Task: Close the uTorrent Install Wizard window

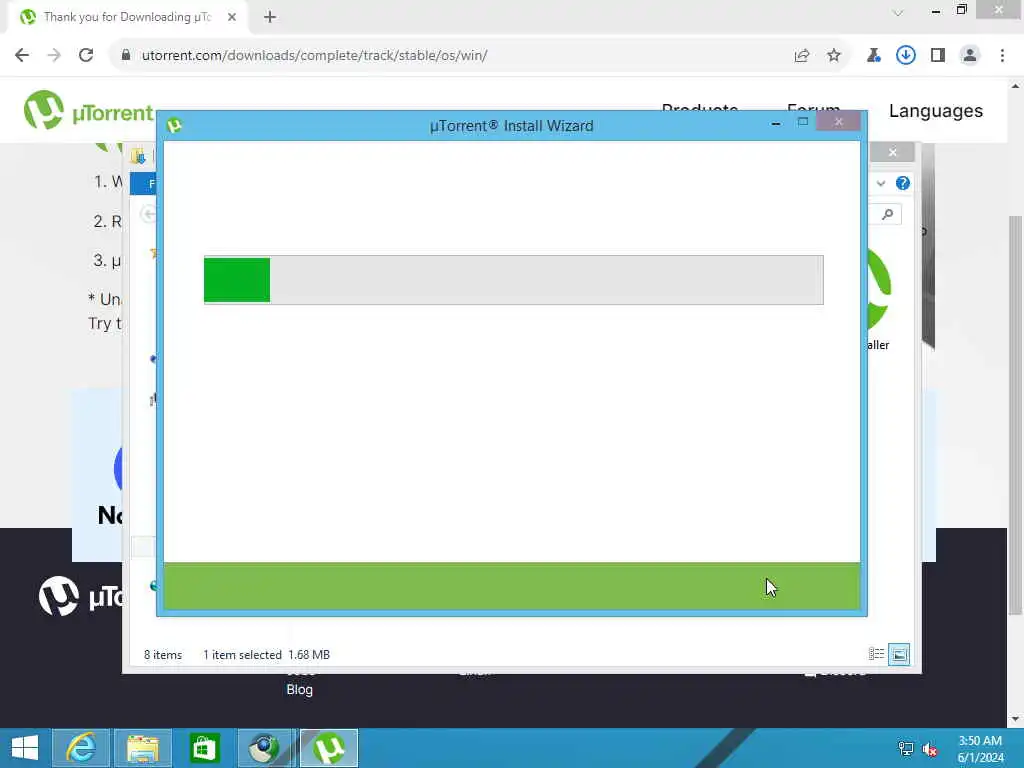Action: 839,121
